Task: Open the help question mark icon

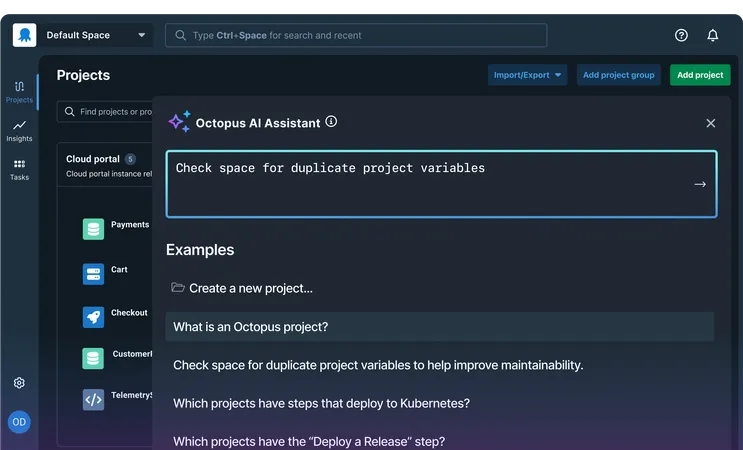Action: (x=682, y=35)
